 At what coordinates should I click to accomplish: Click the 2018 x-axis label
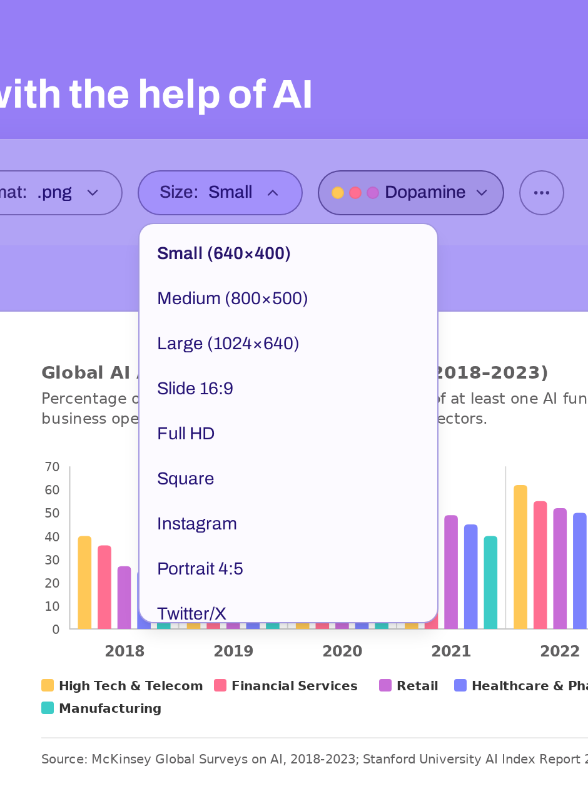coord(124,651)
